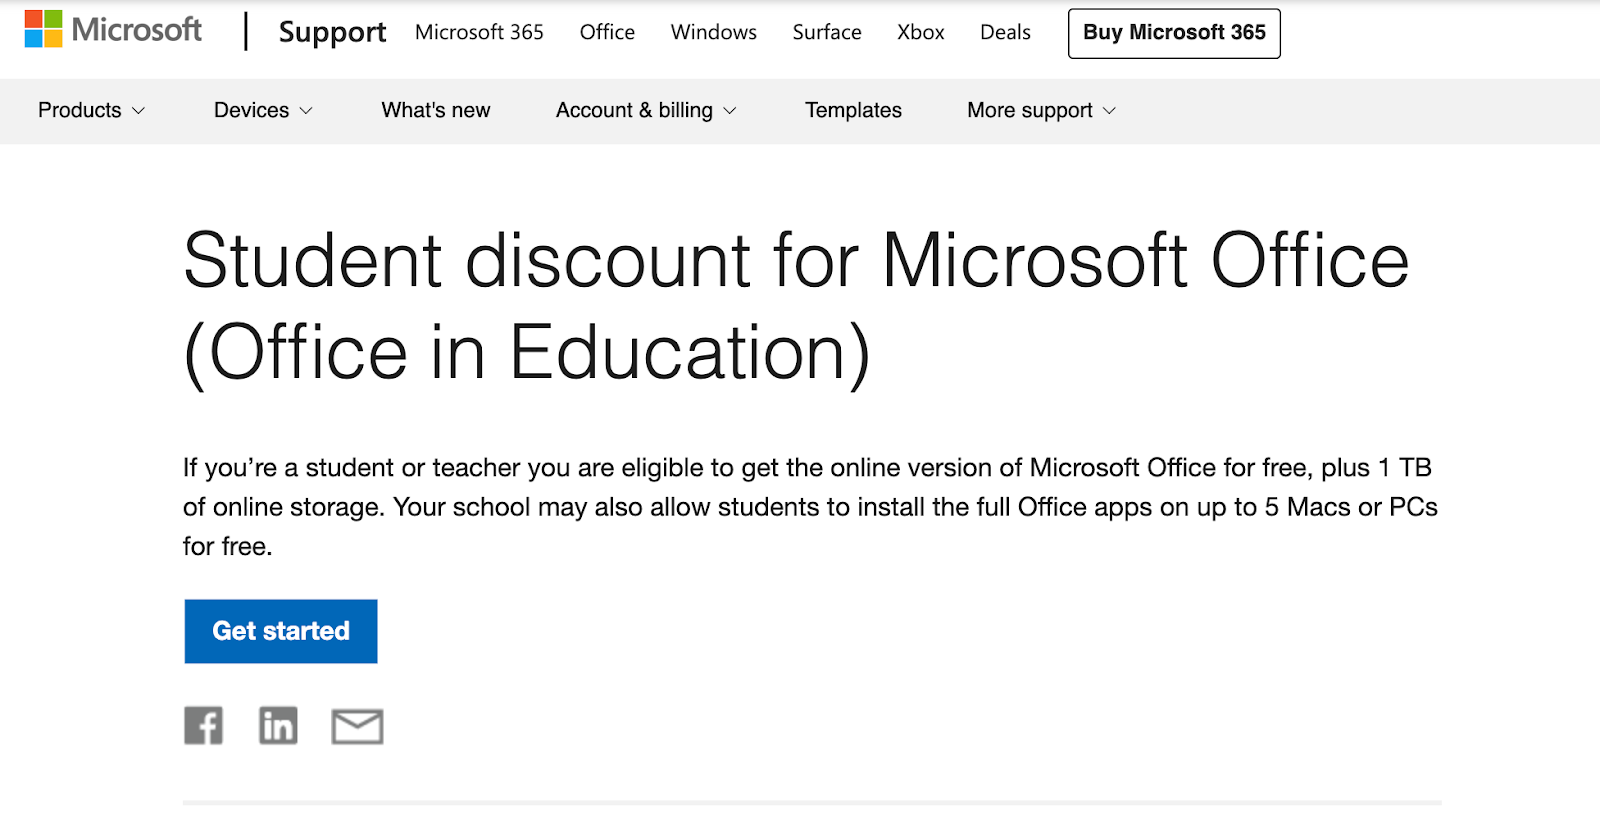Expand the Devices dropdown

tap(263, 110)
